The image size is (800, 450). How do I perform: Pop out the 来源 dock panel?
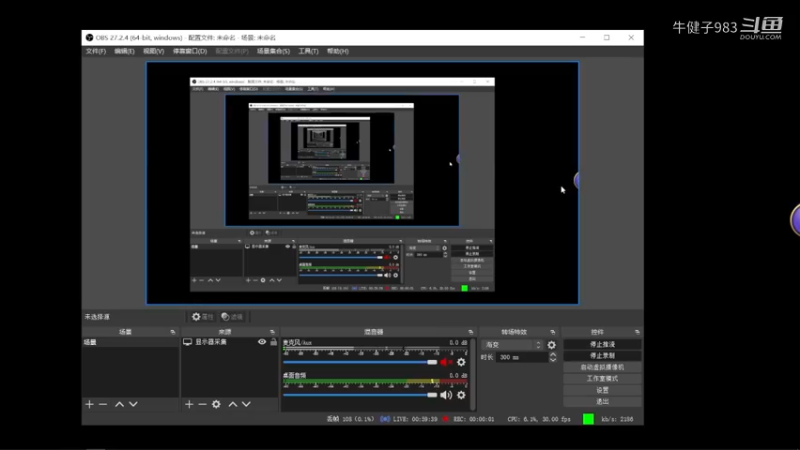pyautogui.click(x=272, y=332)
